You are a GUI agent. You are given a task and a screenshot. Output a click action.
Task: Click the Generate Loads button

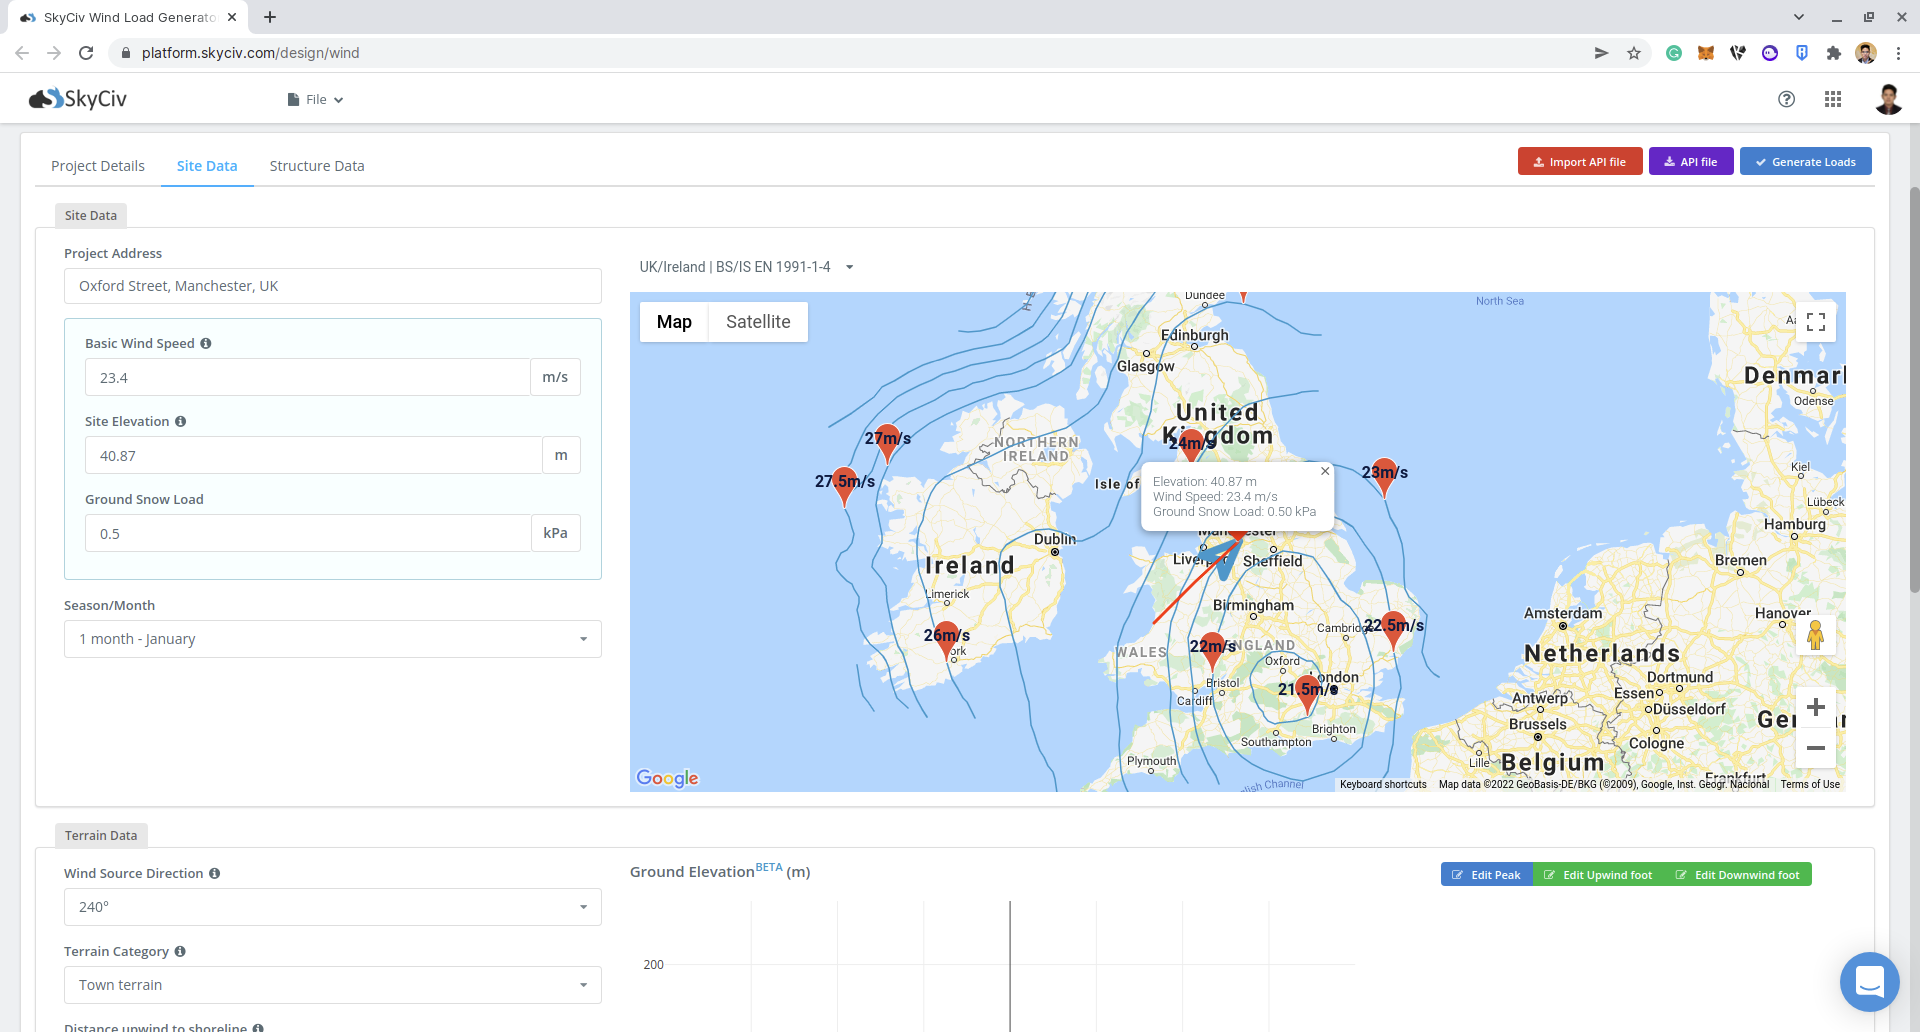pos(1805,162)
